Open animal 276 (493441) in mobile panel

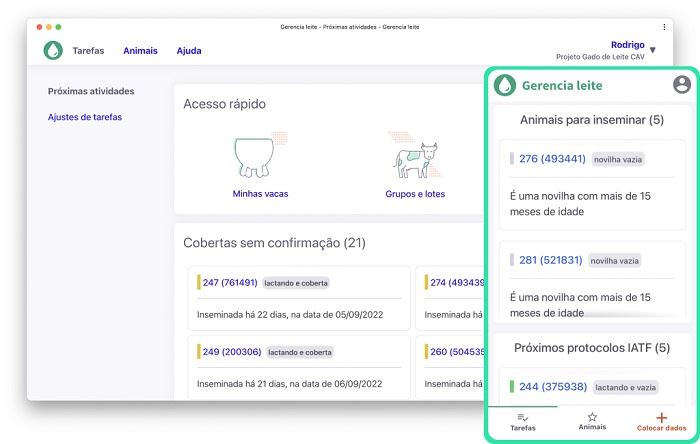tap(552, 158)
